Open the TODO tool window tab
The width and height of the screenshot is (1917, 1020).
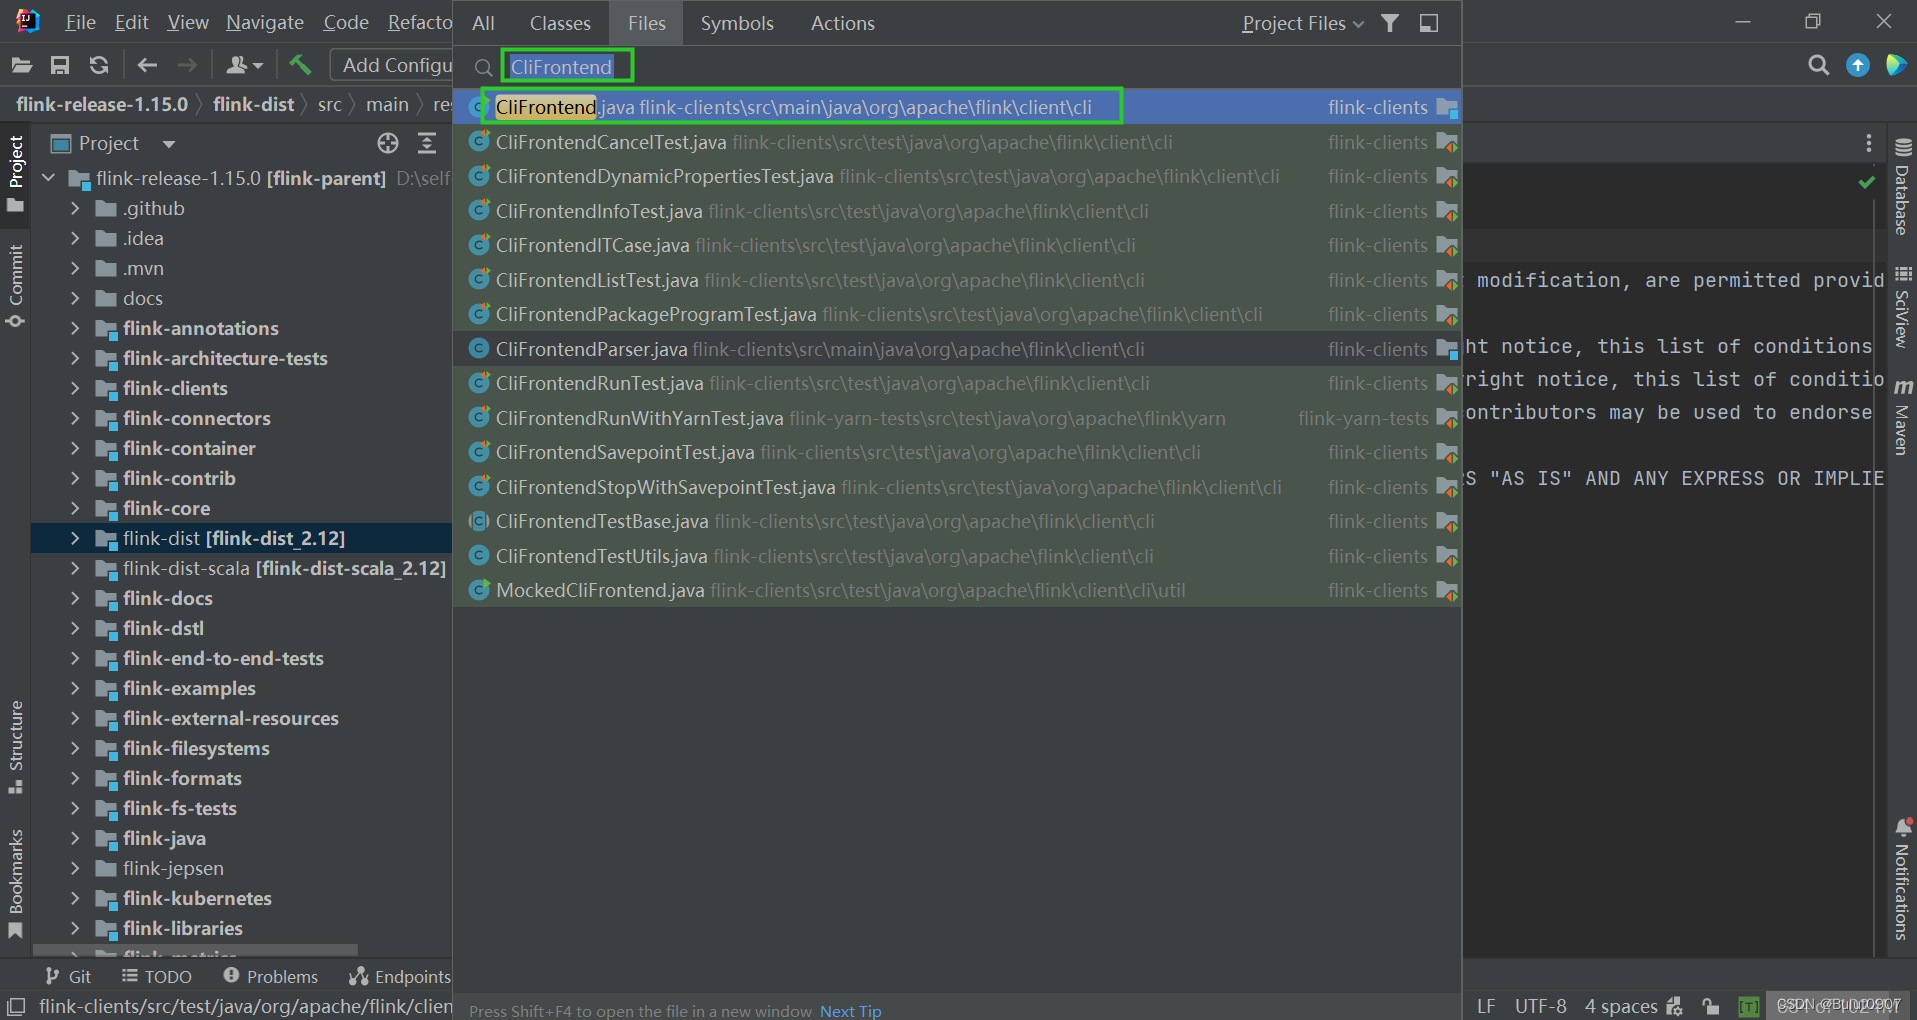tap(157, 977)
